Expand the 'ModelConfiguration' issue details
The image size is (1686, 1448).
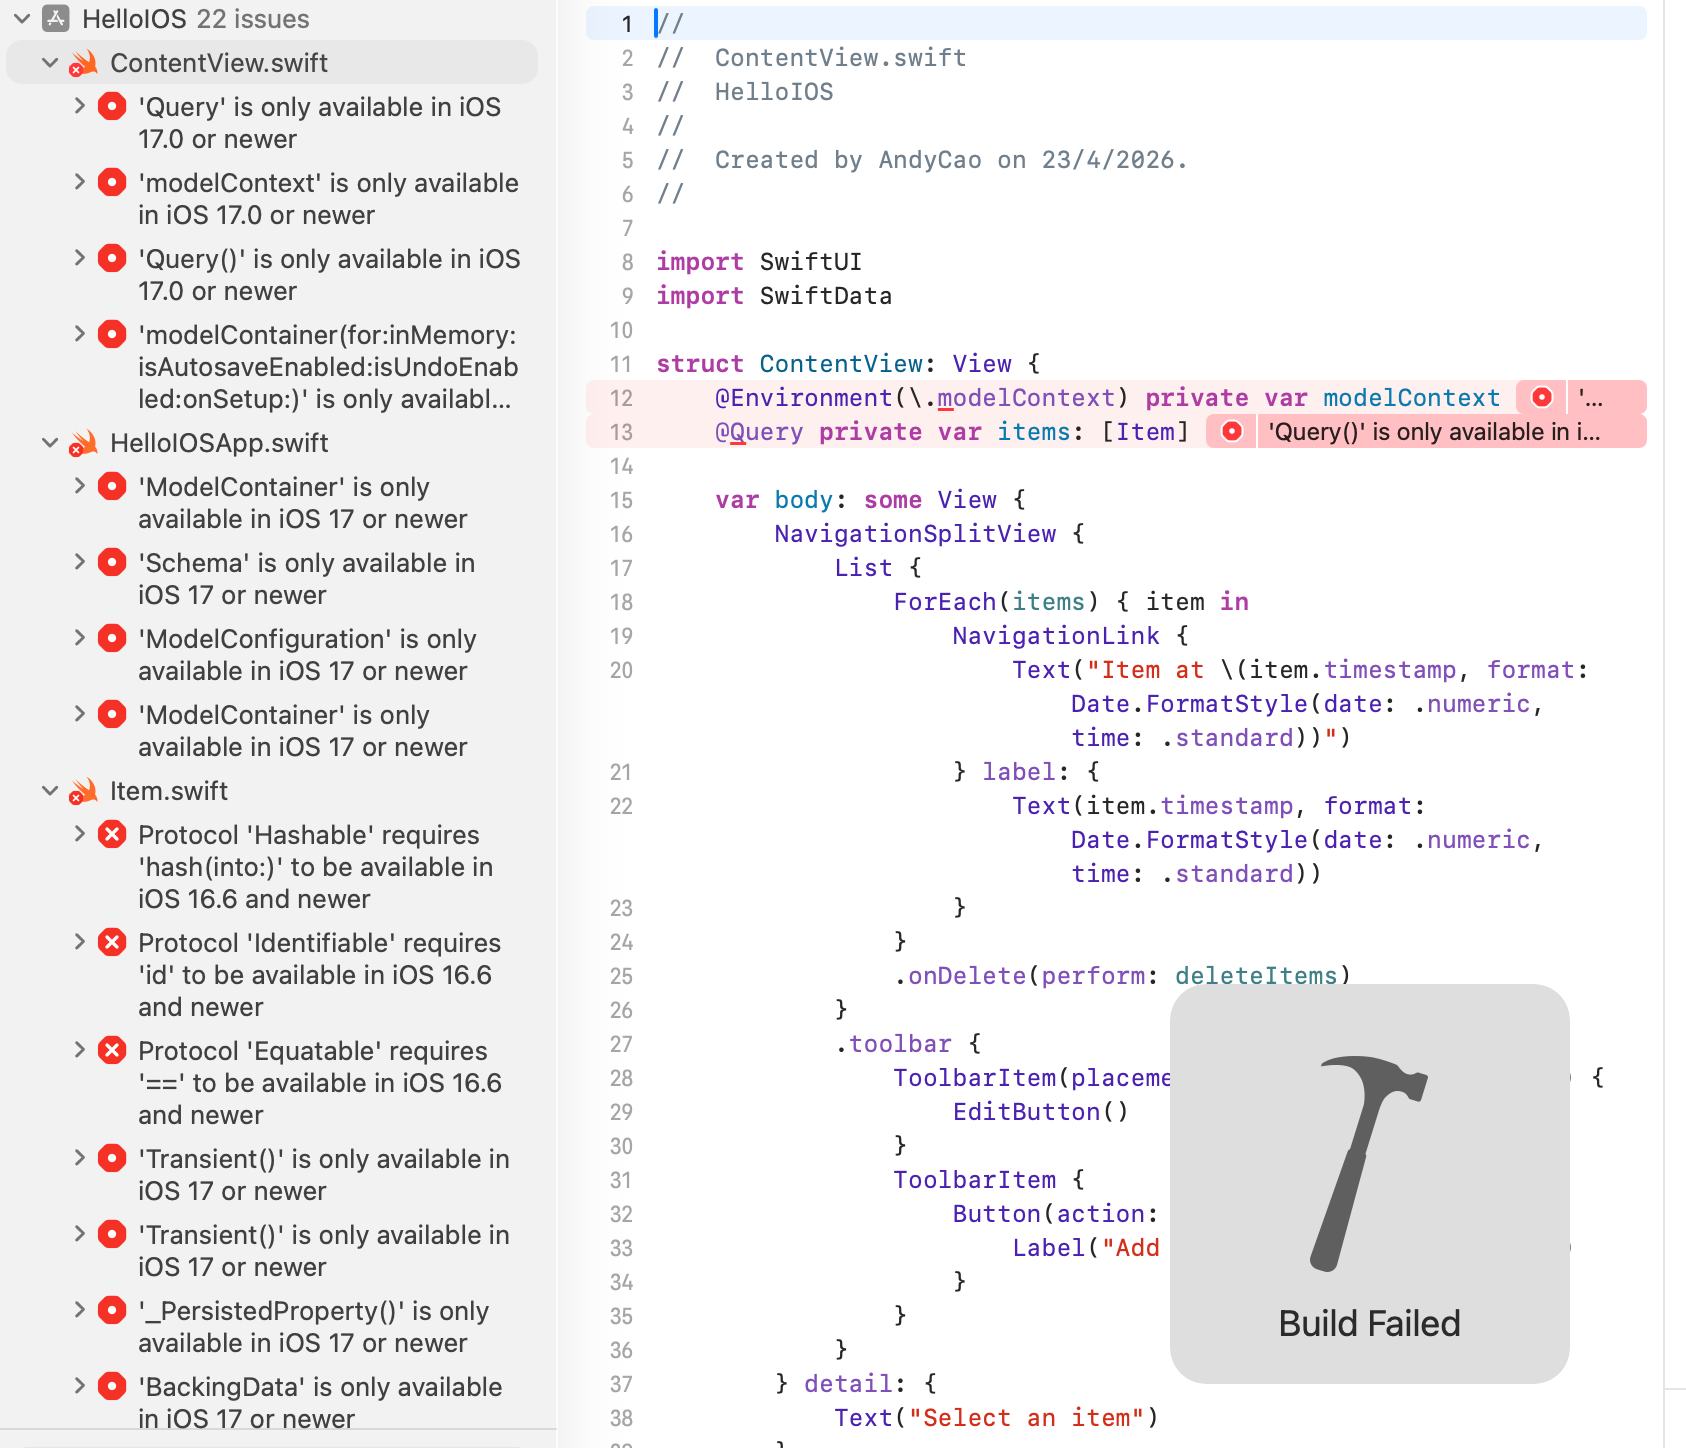(x=80, y=638)
